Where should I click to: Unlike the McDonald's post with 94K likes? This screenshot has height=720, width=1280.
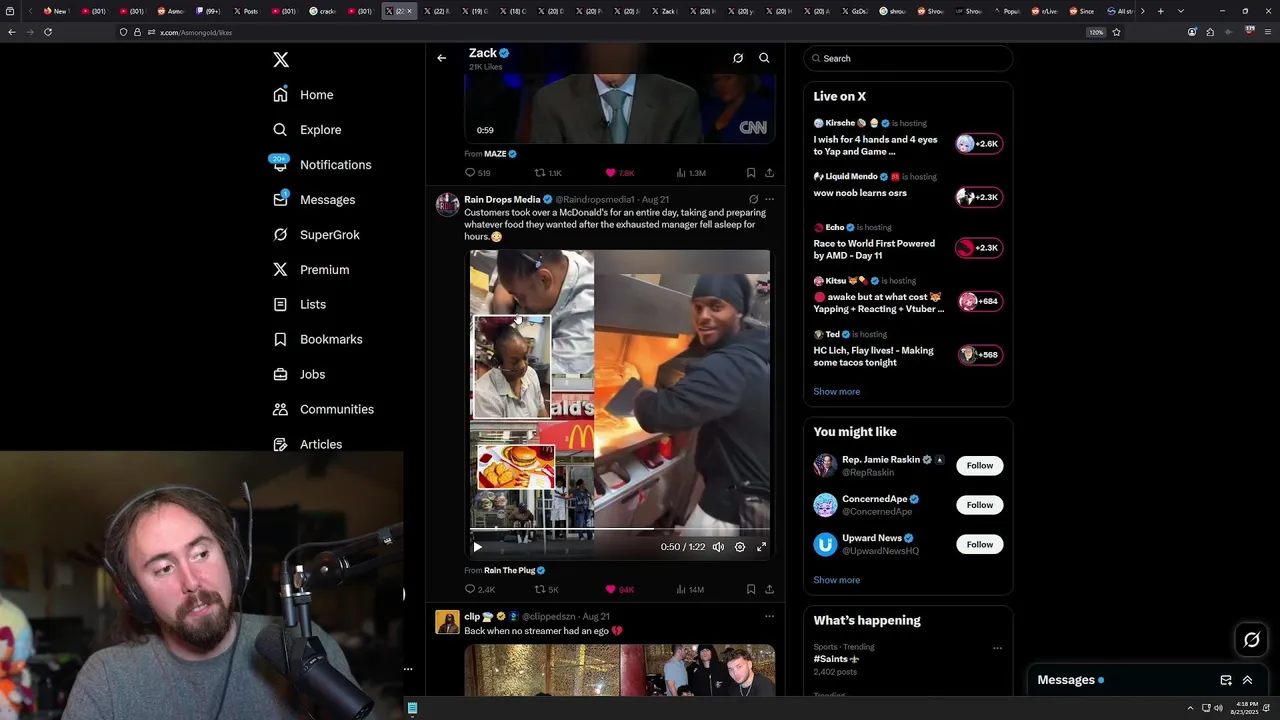point(619,590)
